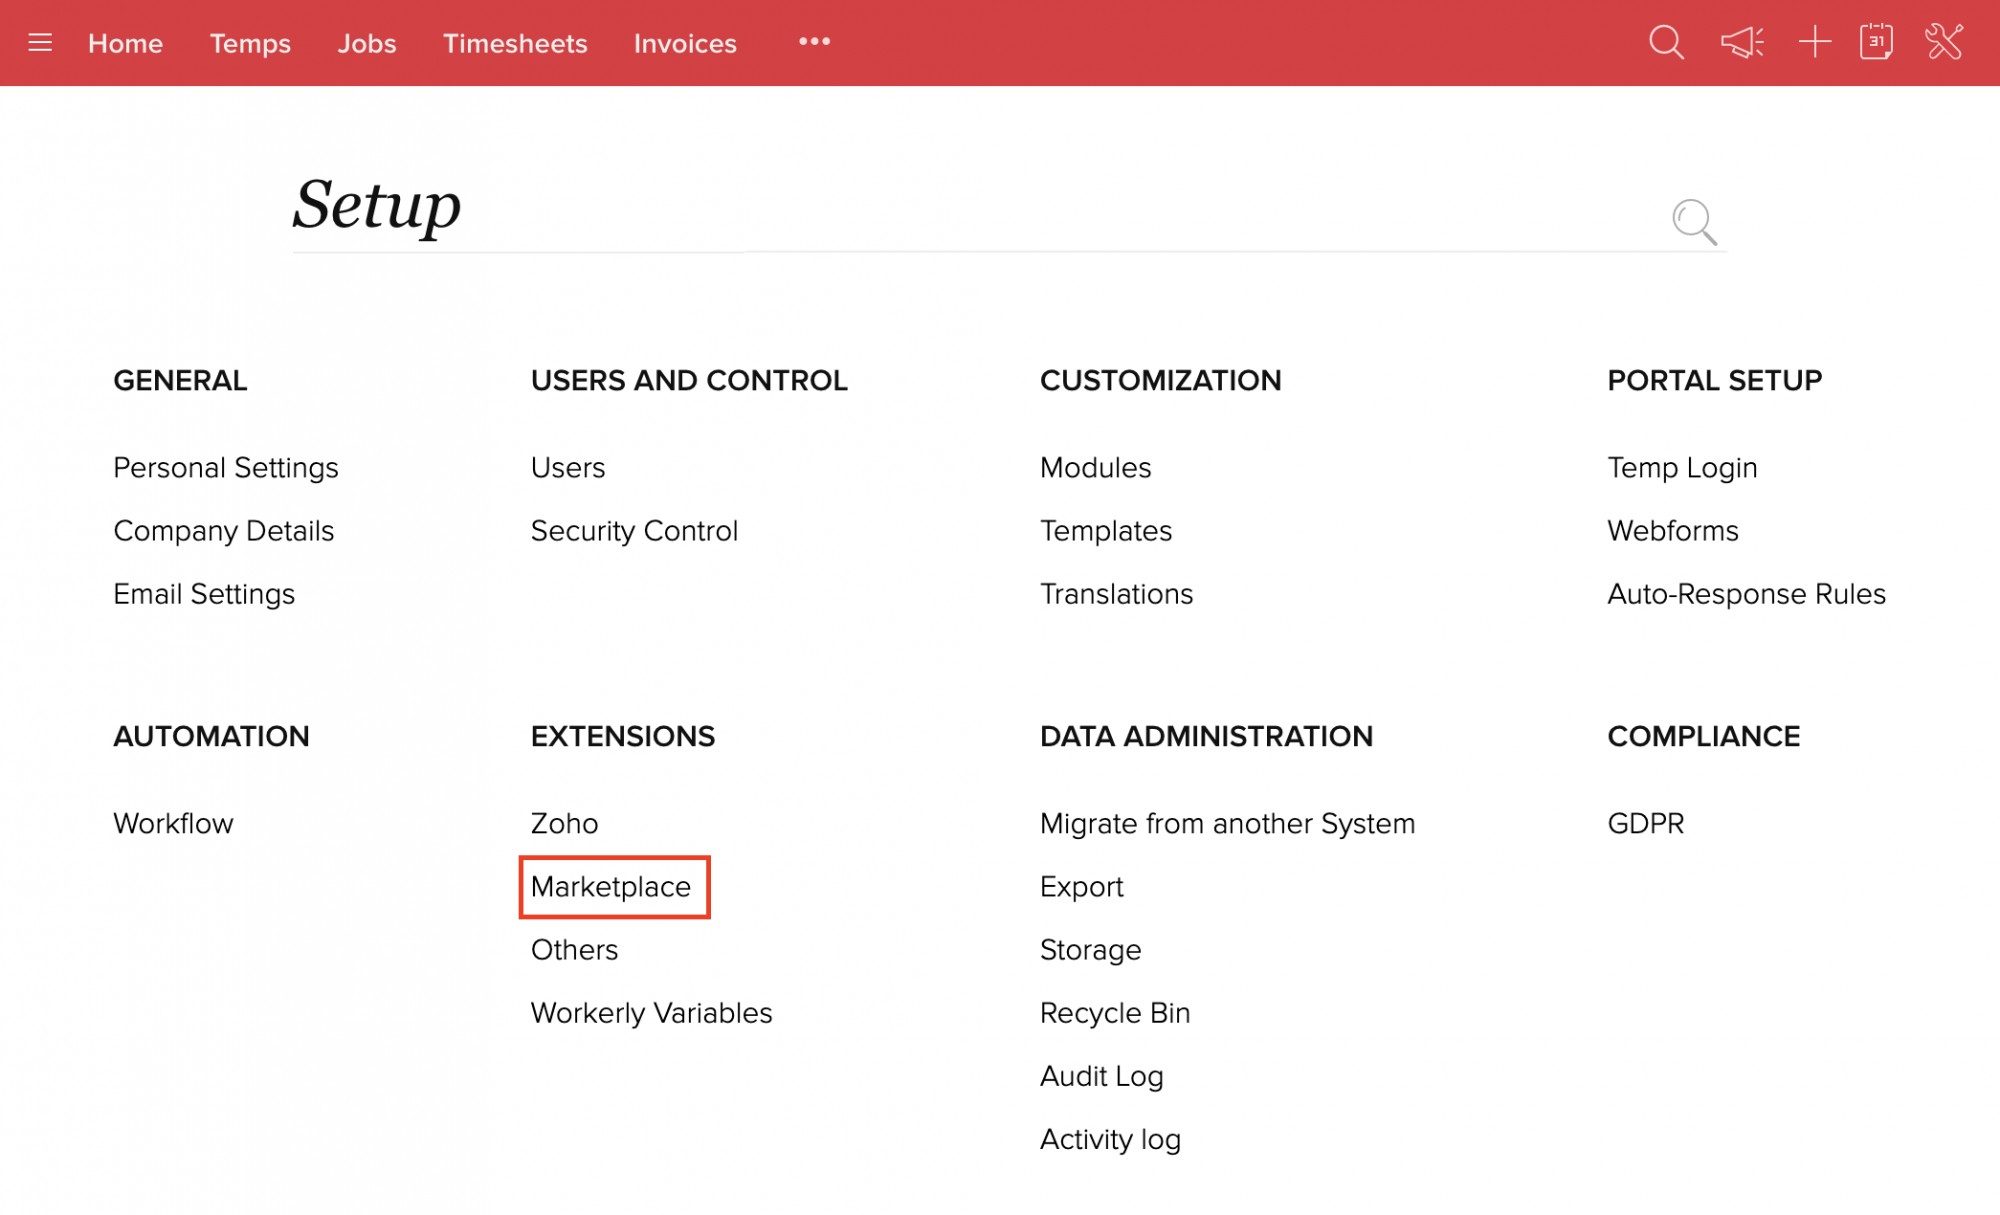Open Workflow under Automation
This screenshot has width=2000, height=1215.
point(173,824)
